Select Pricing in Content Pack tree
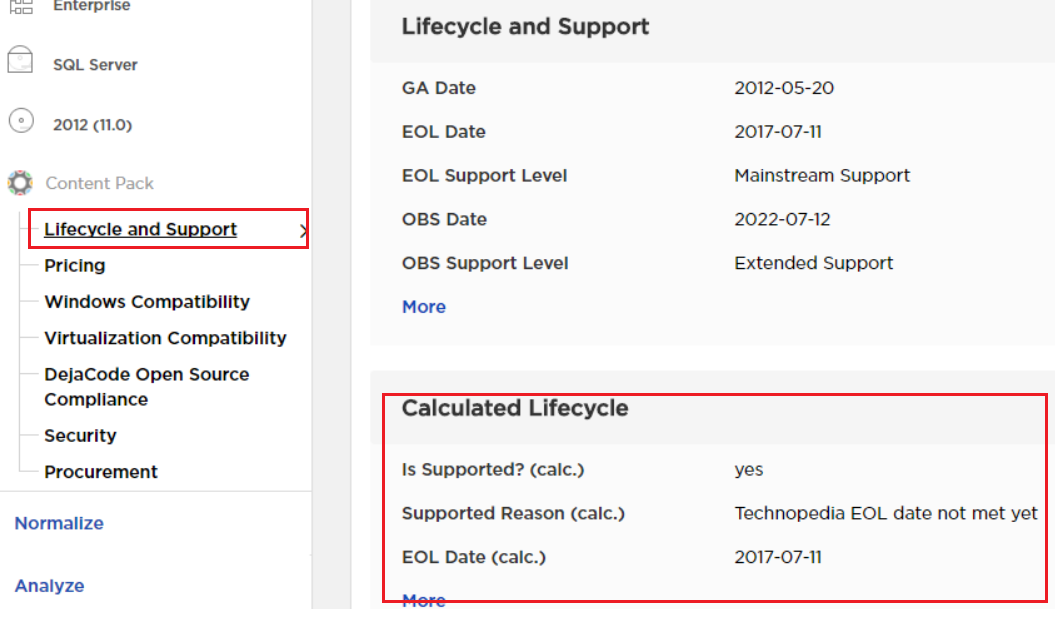 coord(75,266)
